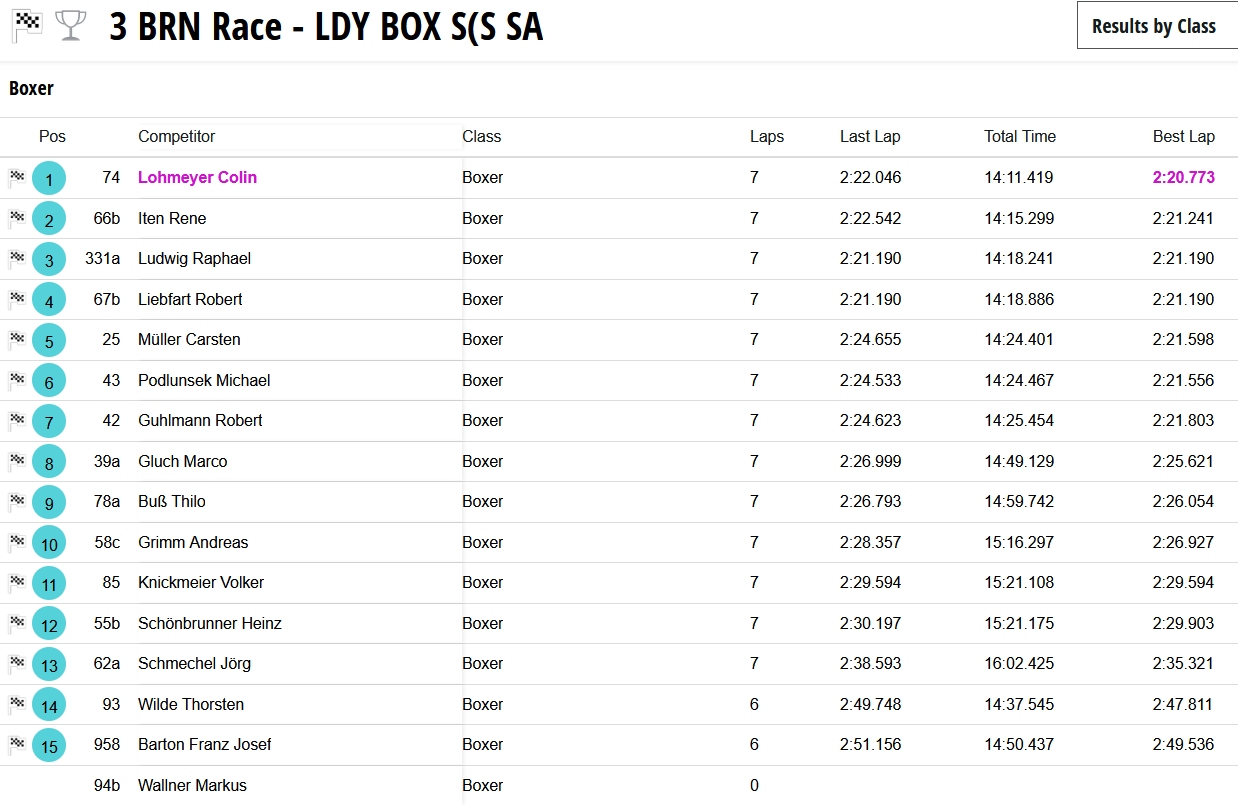Sort results by Best Lap header
Screen dimensions: 1238x805
pyautogui.click(x=1183, y=137)
